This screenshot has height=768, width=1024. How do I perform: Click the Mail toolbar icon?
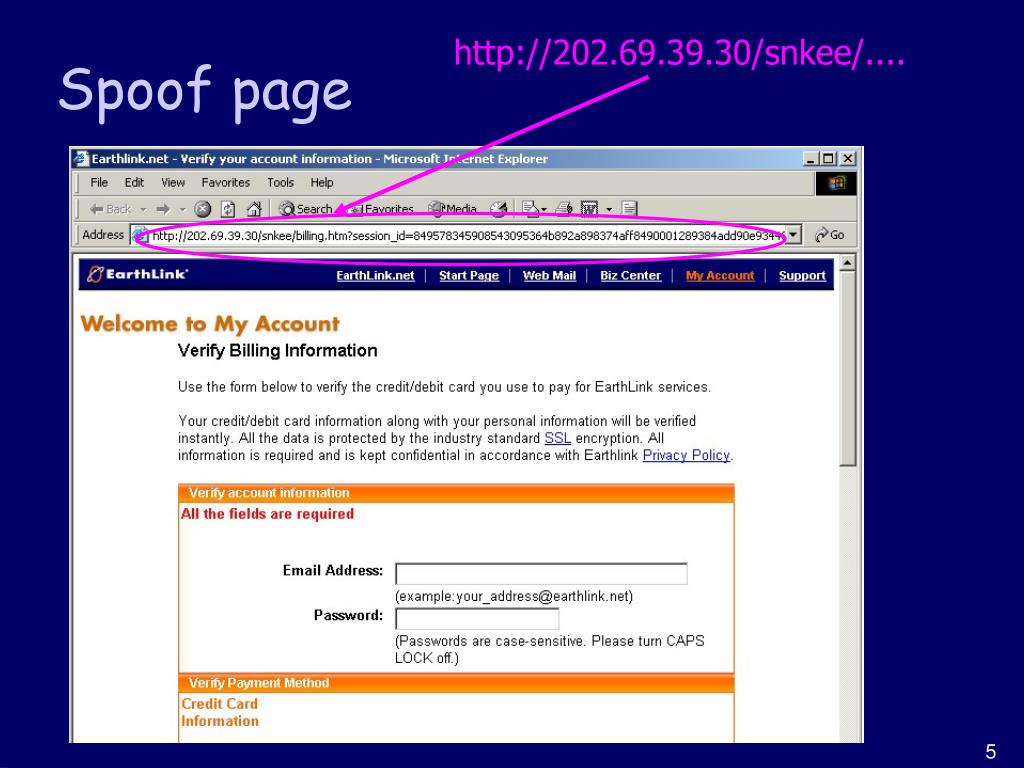click(x=530, y=209)
